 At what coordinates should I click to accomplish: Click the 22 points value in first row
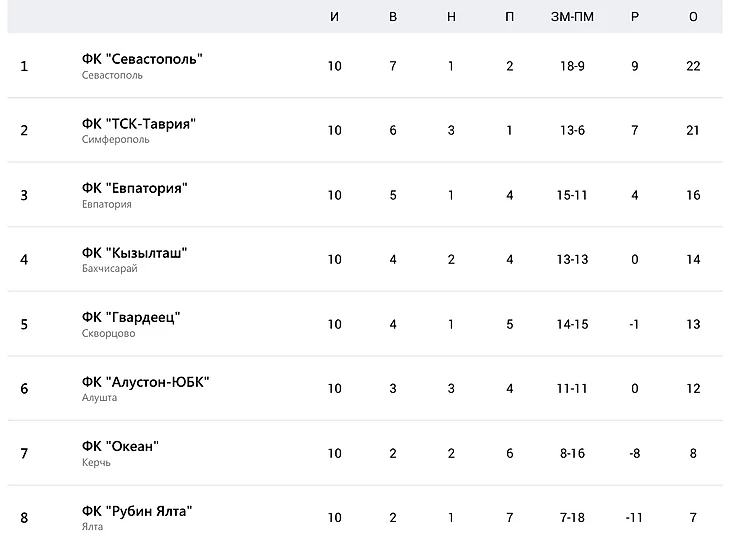pyautogui.click(x=693, y=66)
